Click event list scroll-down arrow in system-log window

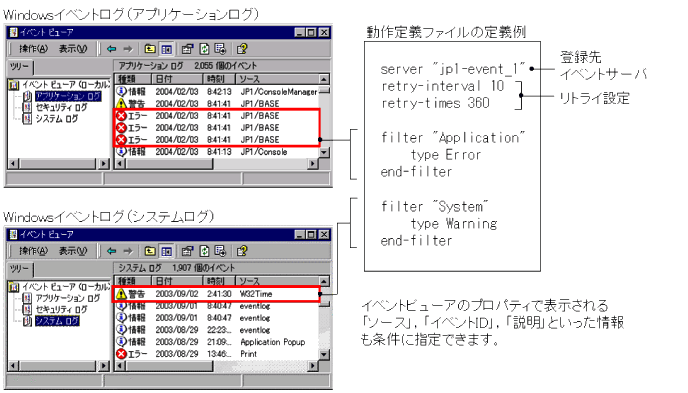324,354
